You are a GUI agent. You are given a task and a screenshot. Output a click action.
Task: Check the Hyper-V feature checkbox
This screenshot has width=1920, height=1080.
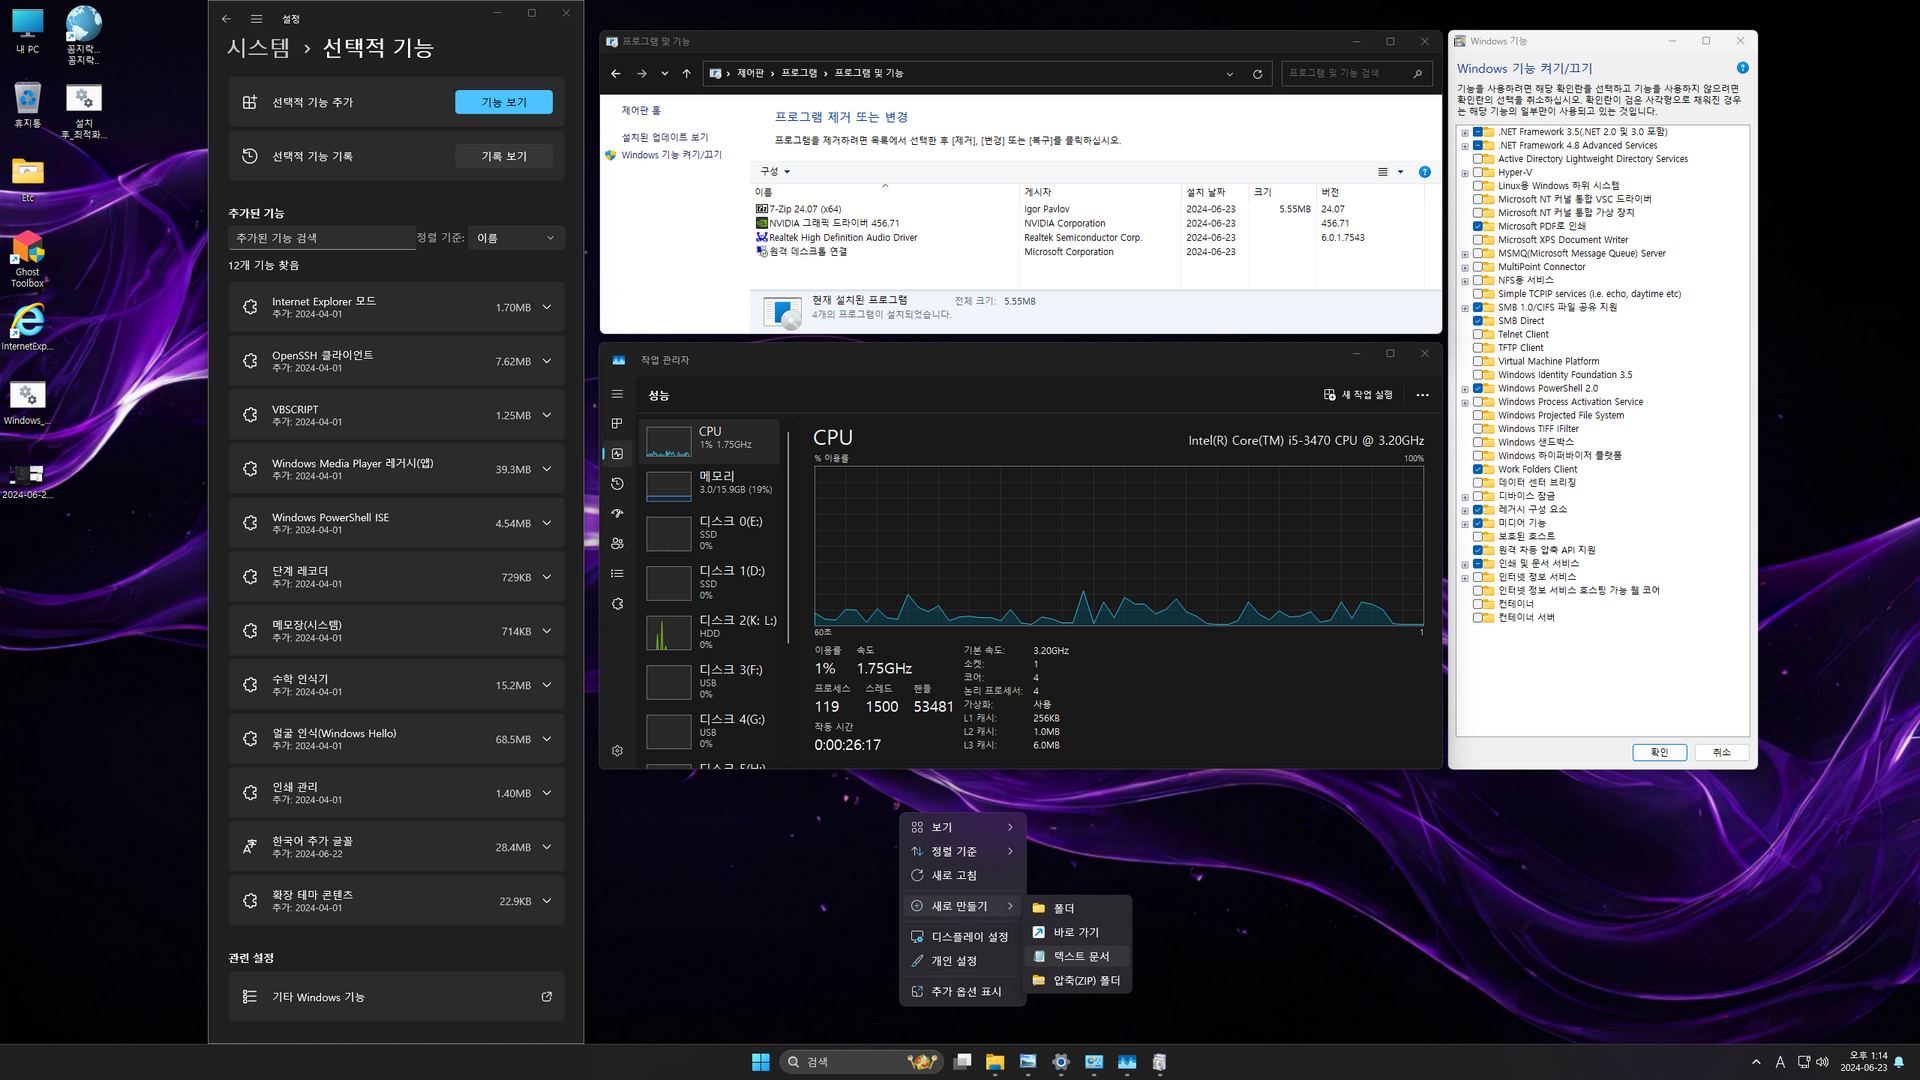pos(1478,173)
